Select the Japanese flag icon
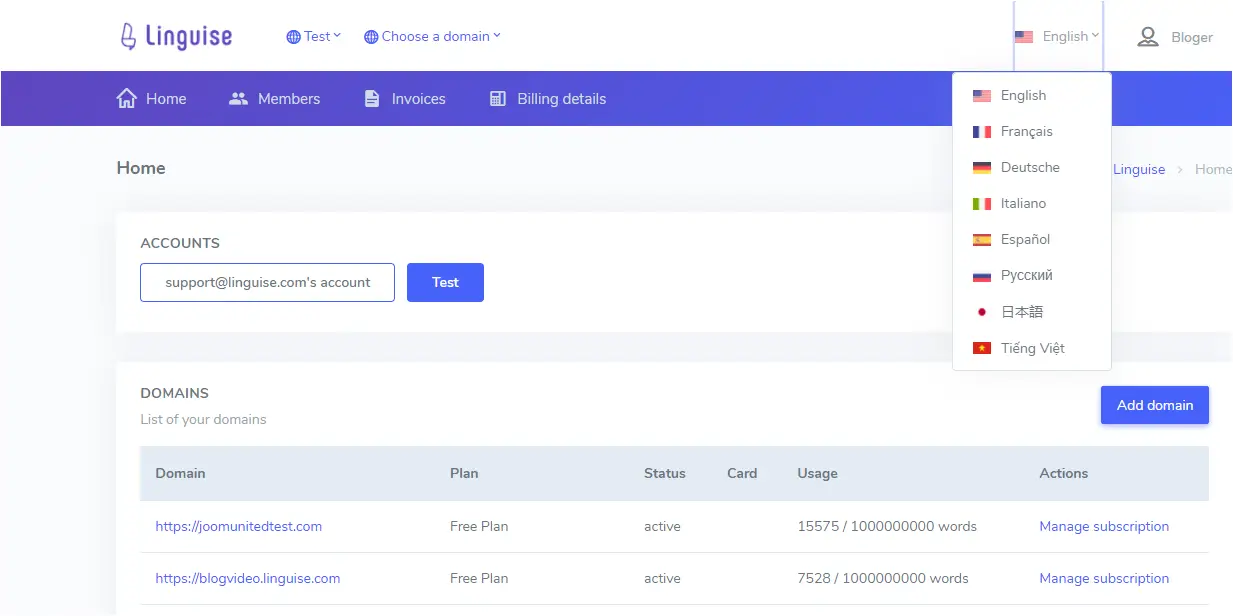This screenshot has height=616, width=1233. click(982, 312)
